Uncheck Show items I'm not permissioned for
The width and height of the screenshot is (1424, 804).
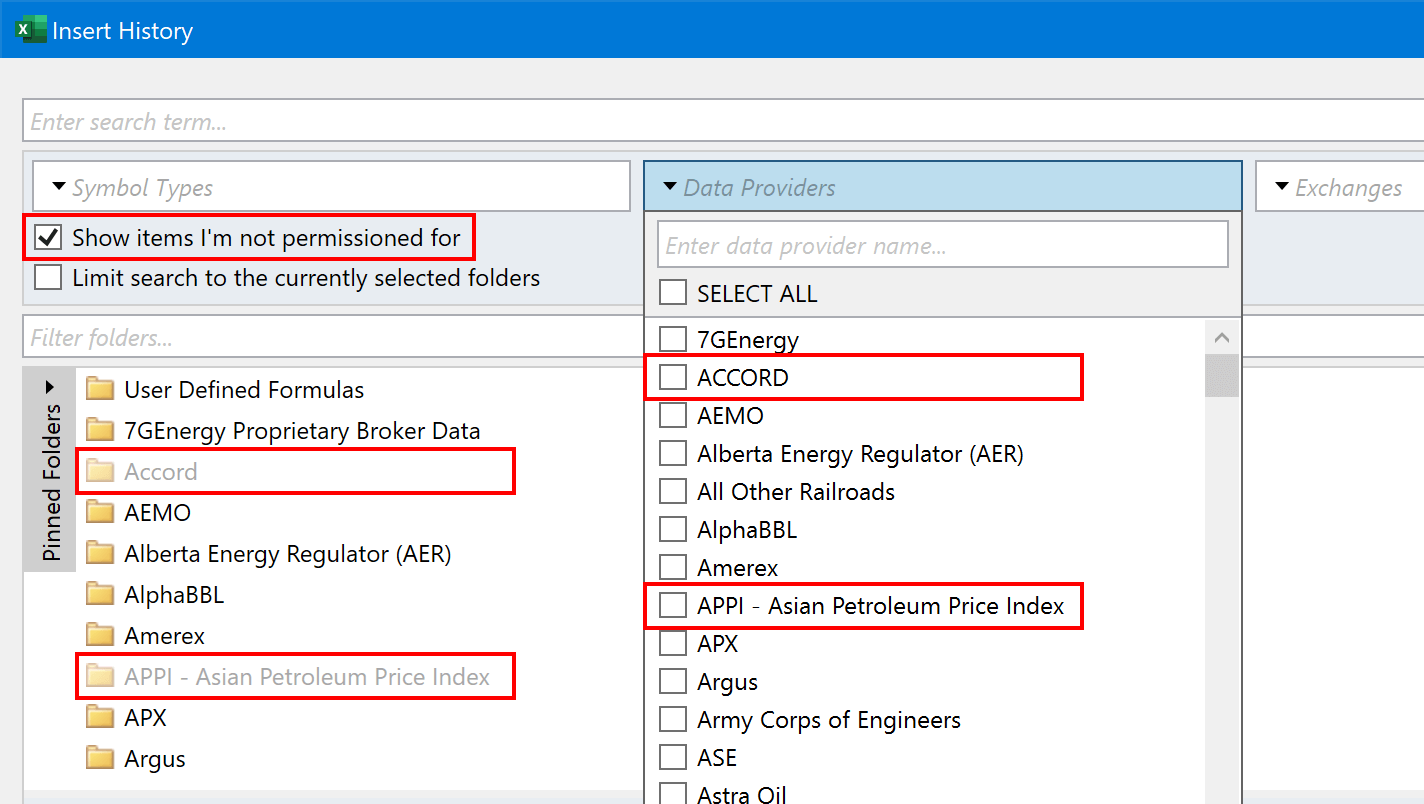[x=48, y=238]
